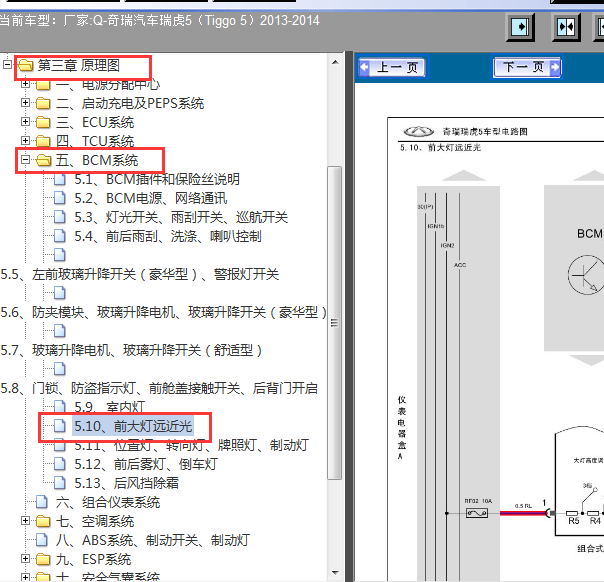
Task: Click document icon of 5.1 entry
Action: coord(59,179)
